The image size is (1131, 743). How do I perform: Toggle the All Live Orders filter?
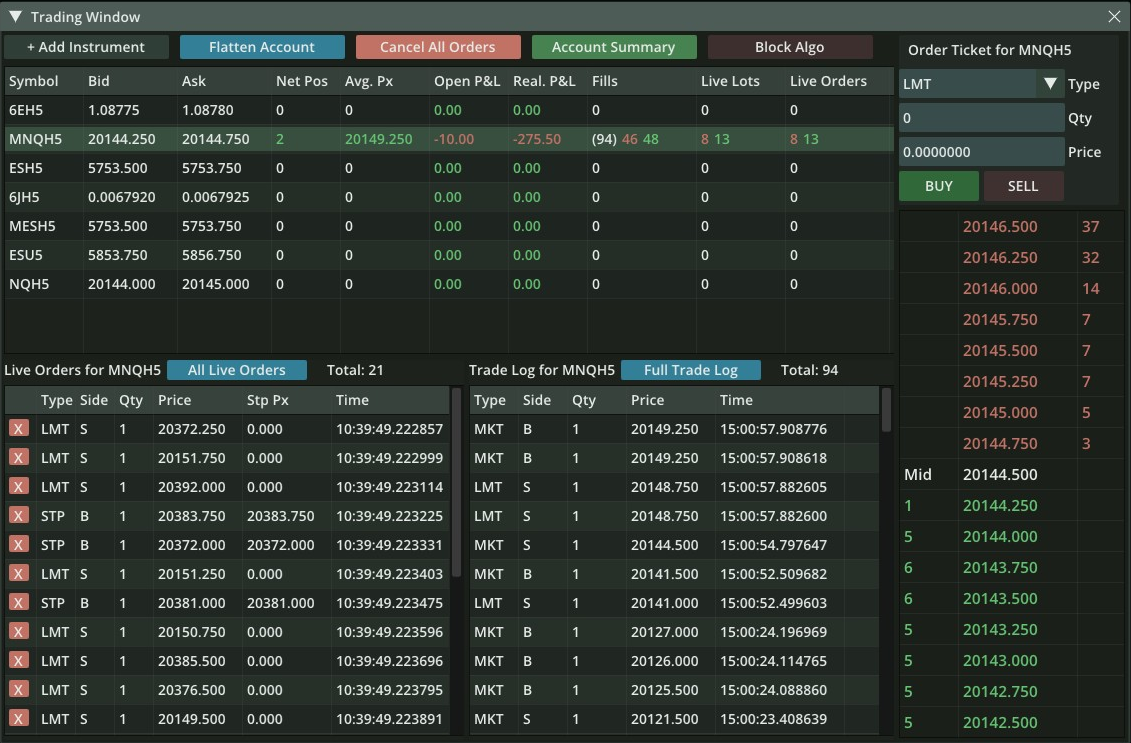coord(237,369)
